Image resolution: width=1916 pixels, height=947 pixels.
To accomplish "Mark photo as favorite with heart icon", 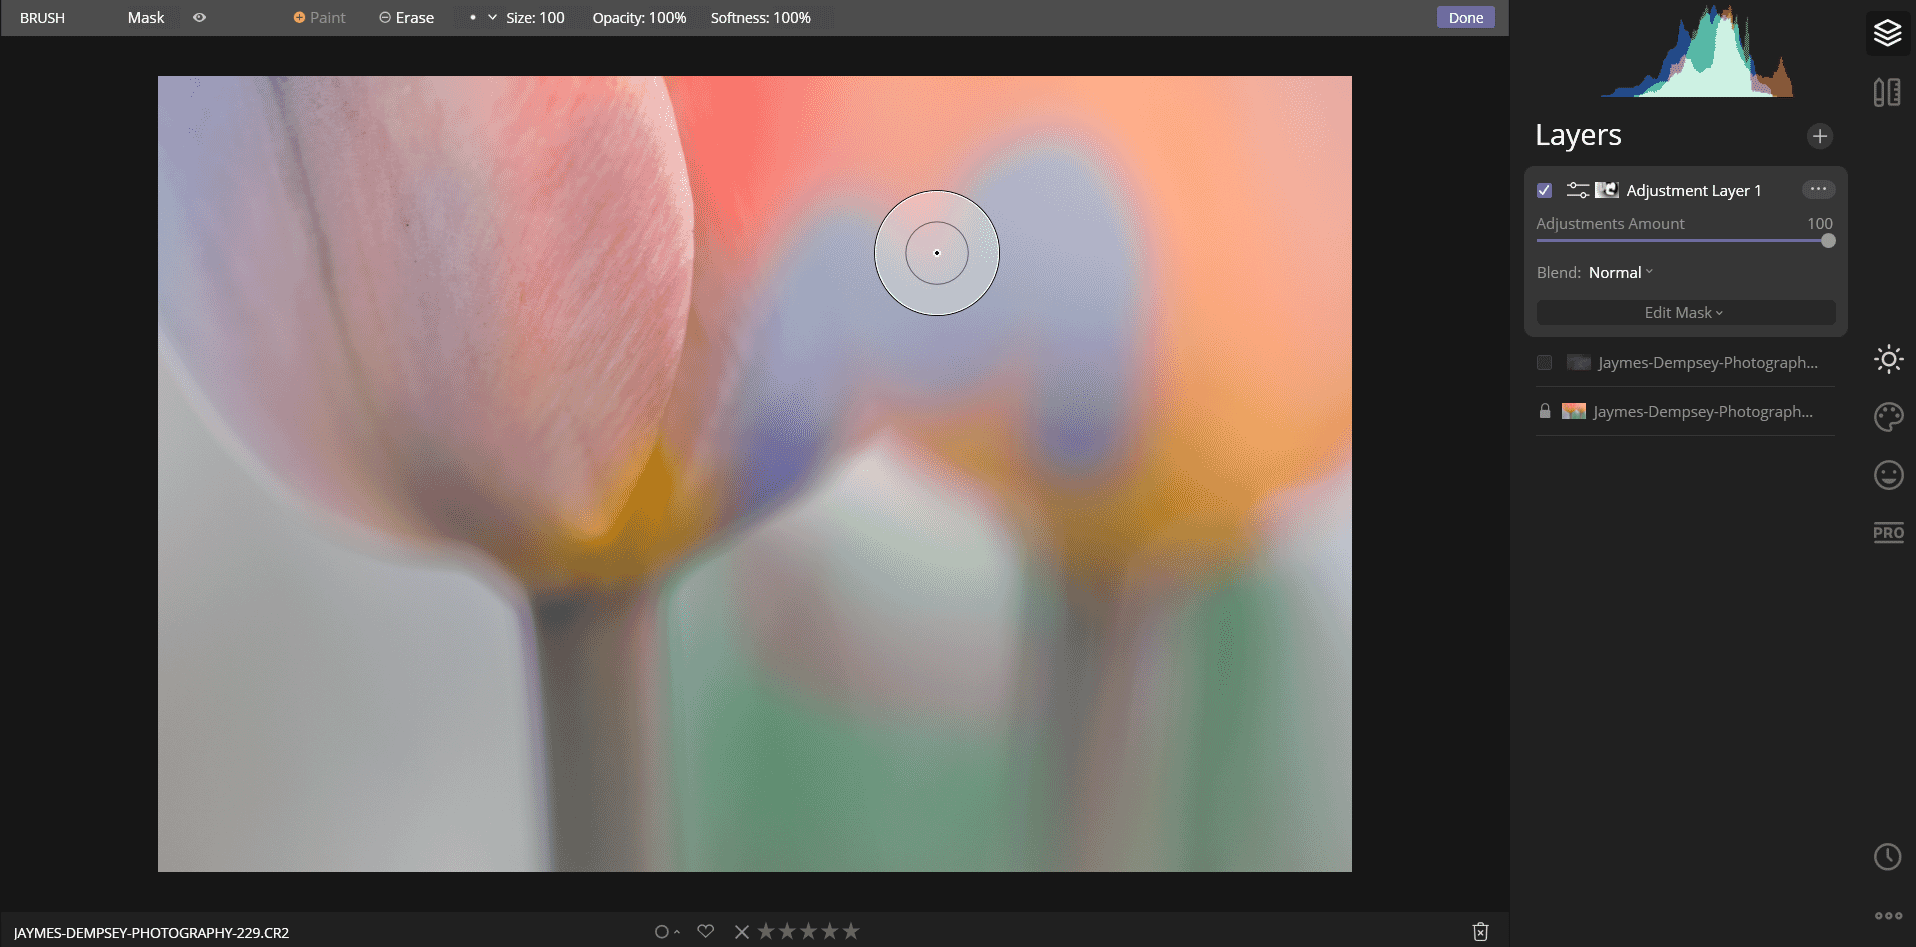I will tap(706, 931).
